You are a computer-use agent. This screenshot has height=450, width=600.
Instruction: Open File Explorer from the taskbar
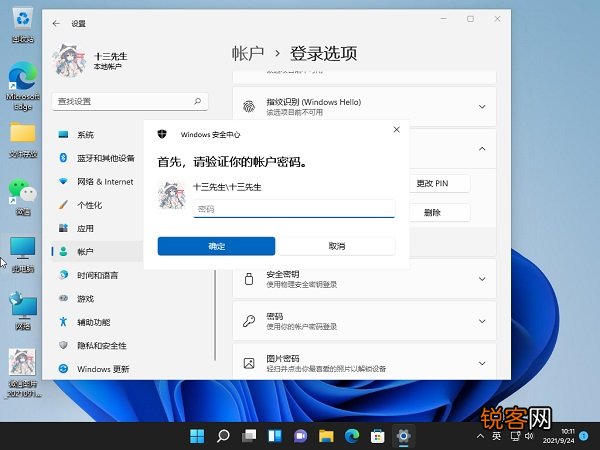(326, 436)
